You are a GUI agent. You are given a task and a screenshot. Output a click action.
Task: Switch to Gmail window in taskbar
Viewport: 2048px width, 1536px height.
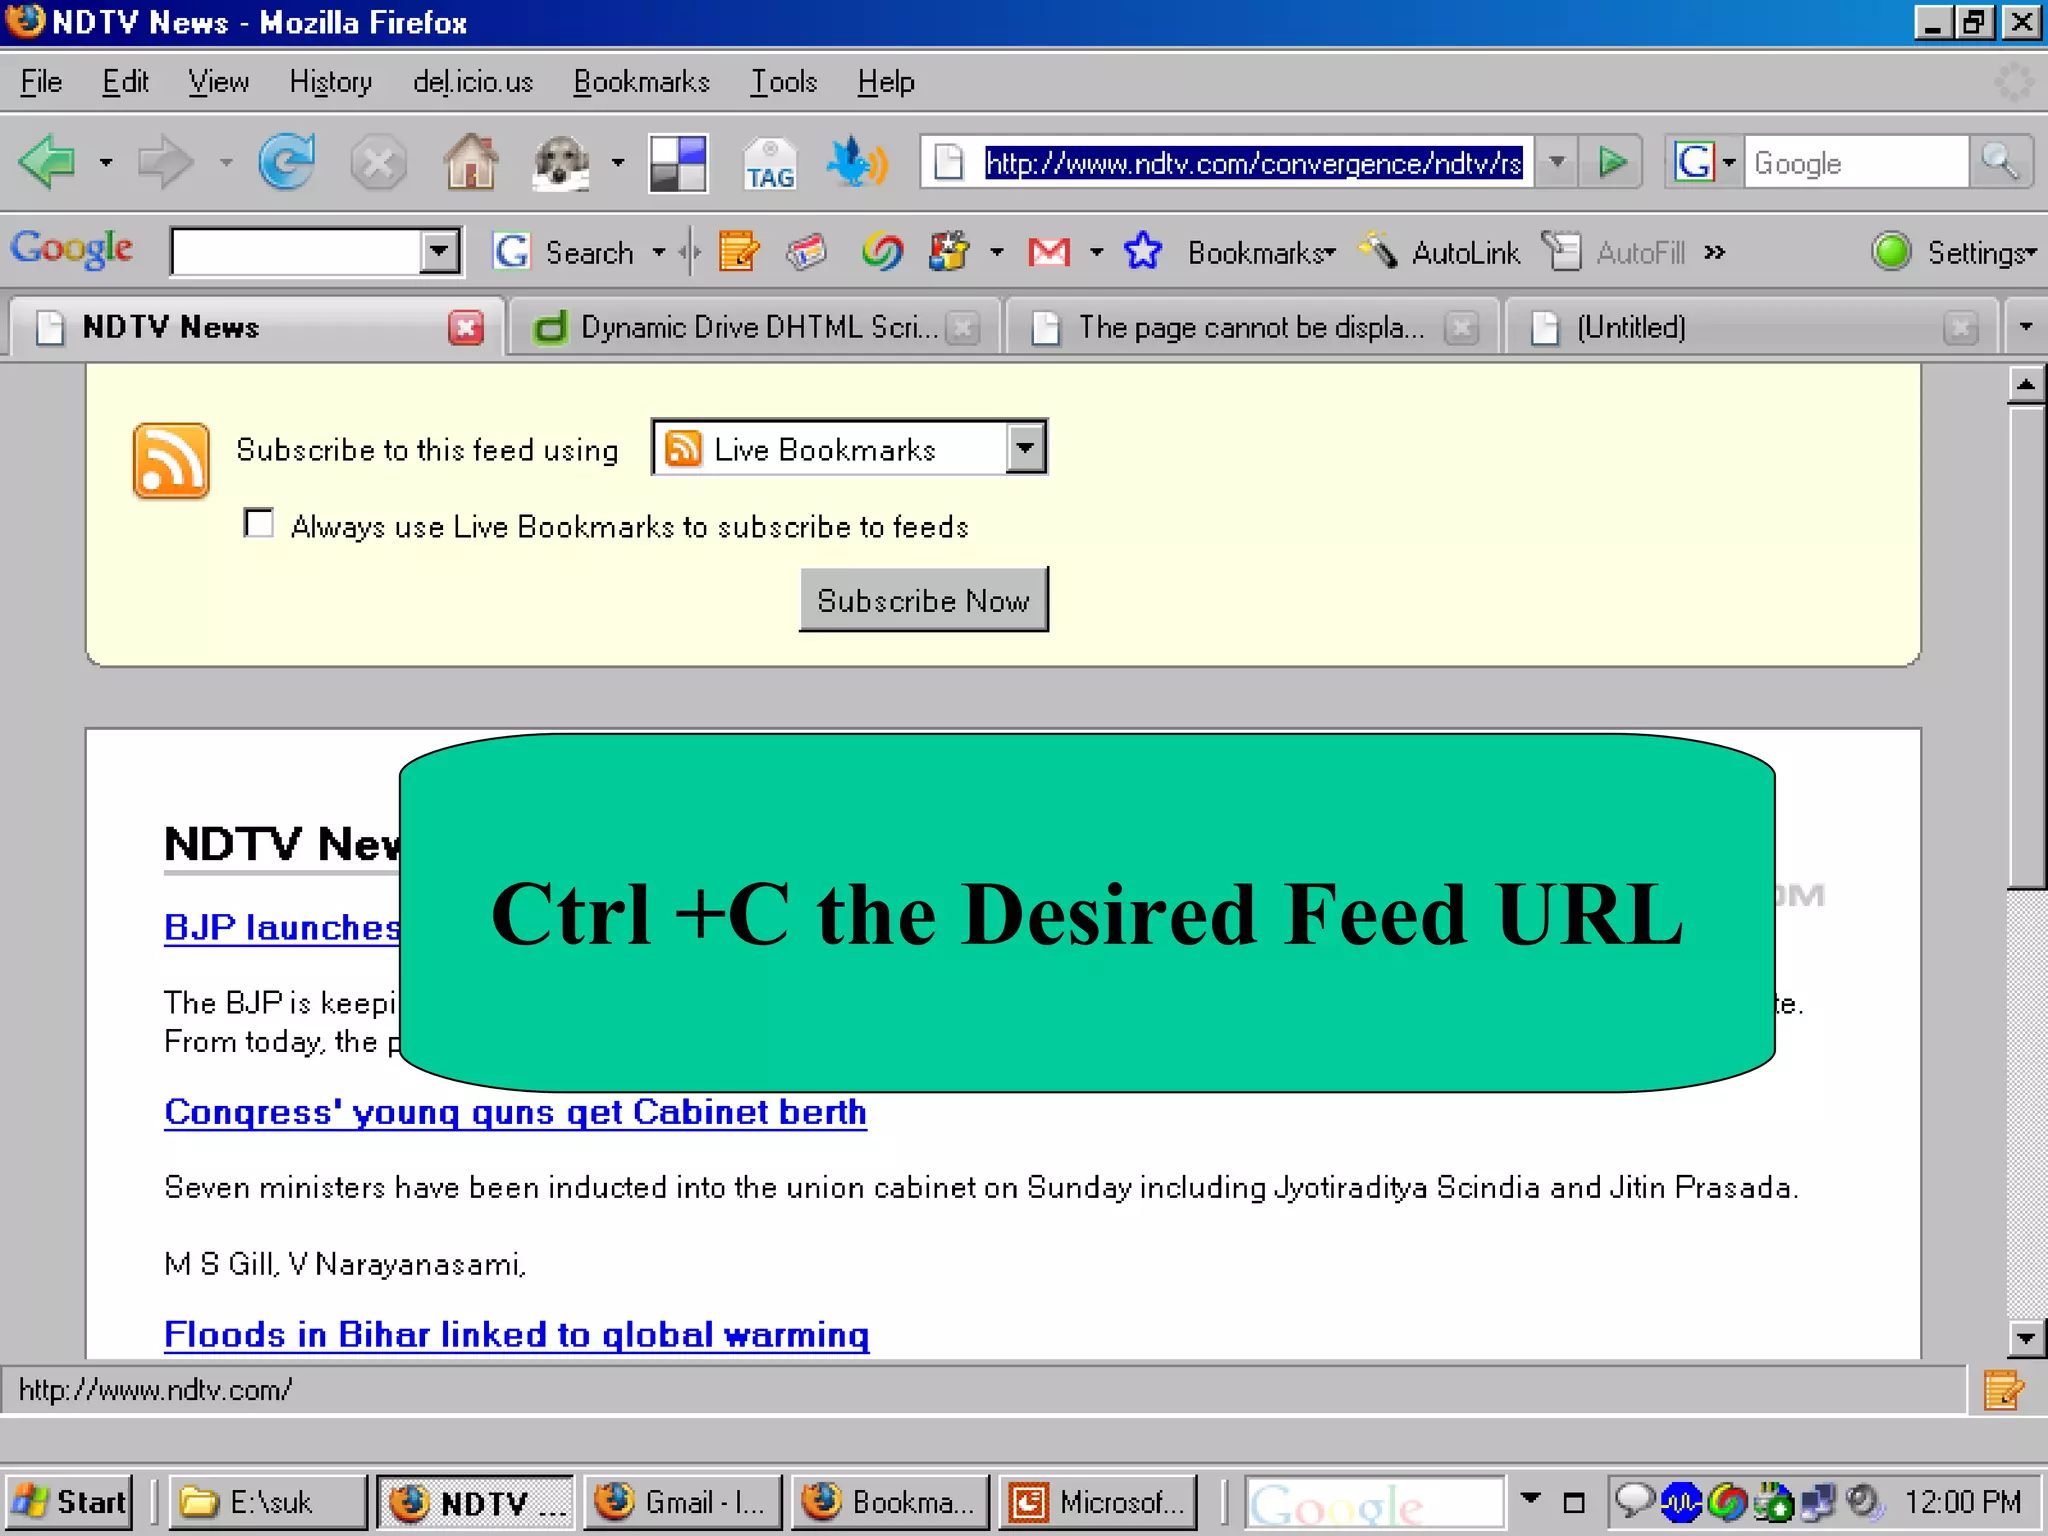(684, 1502)
